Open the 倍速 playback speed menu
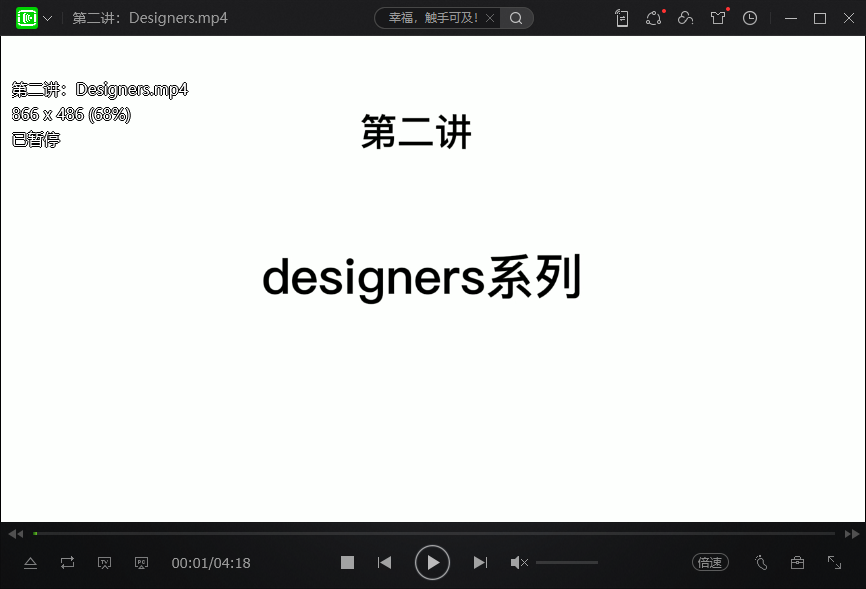This screenshot has height=589, width=866. tap(710, 562)
